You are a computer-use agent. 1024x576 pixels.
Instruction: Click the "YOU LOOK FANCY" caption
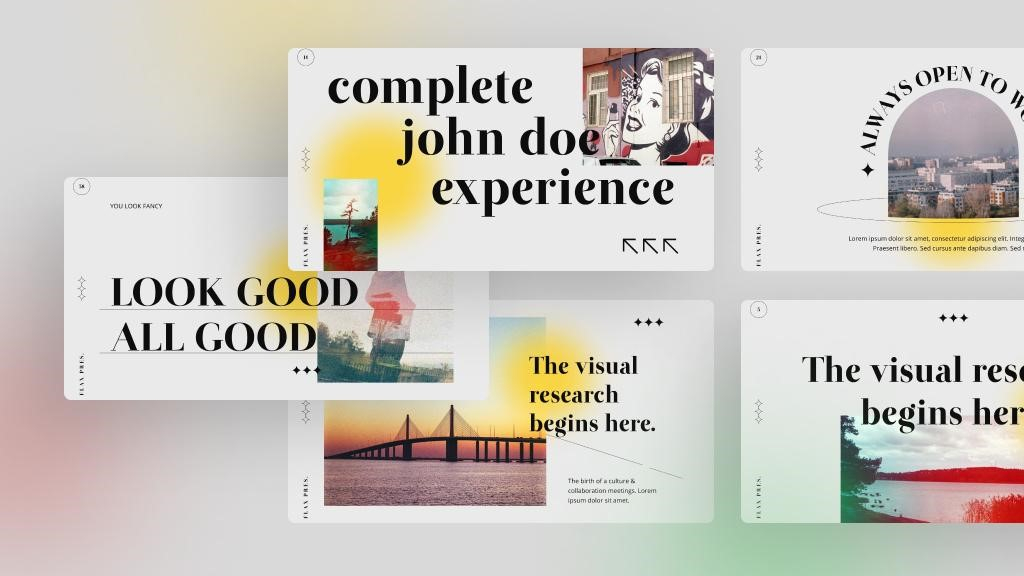tap(136, 206)
